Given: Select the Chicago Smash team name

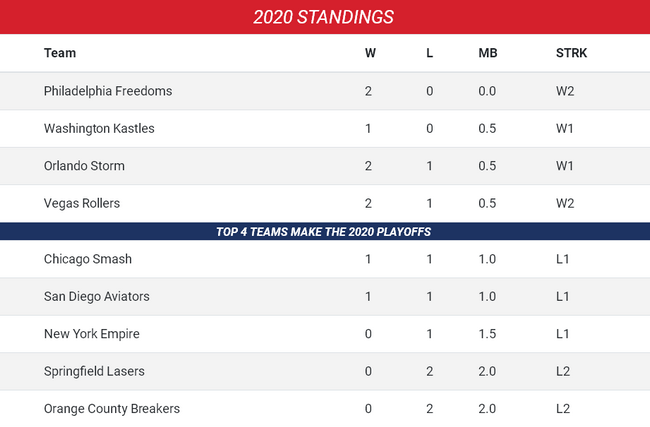Looking at the screenshot, I should click(x=88, y=259).
